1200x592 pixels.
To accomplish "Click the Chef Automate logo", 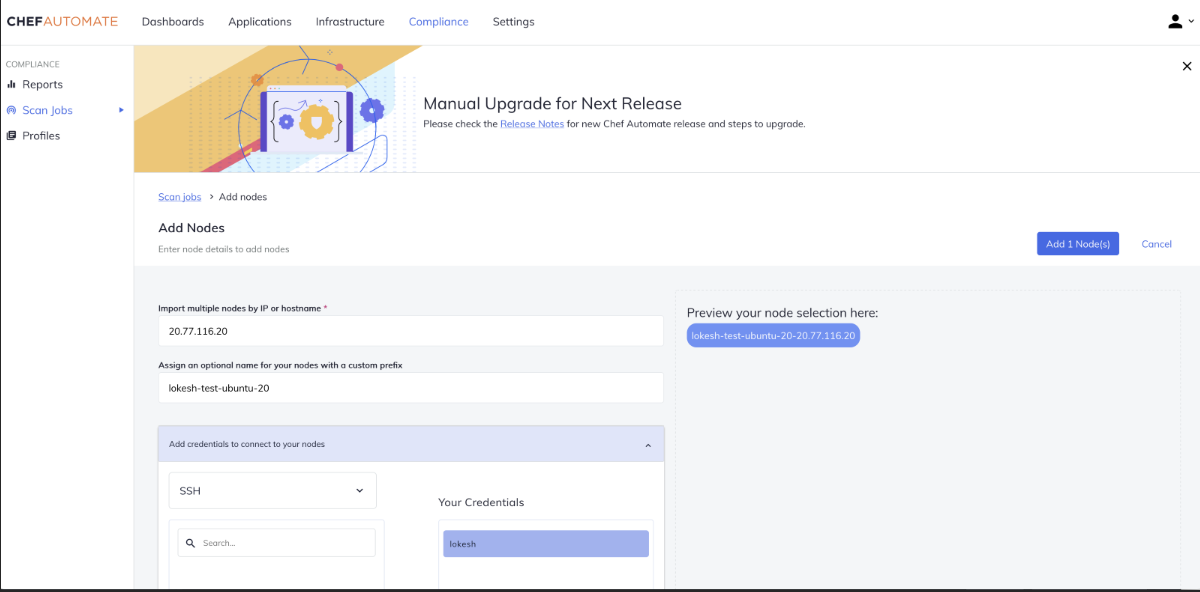I will tap(62, 21).
